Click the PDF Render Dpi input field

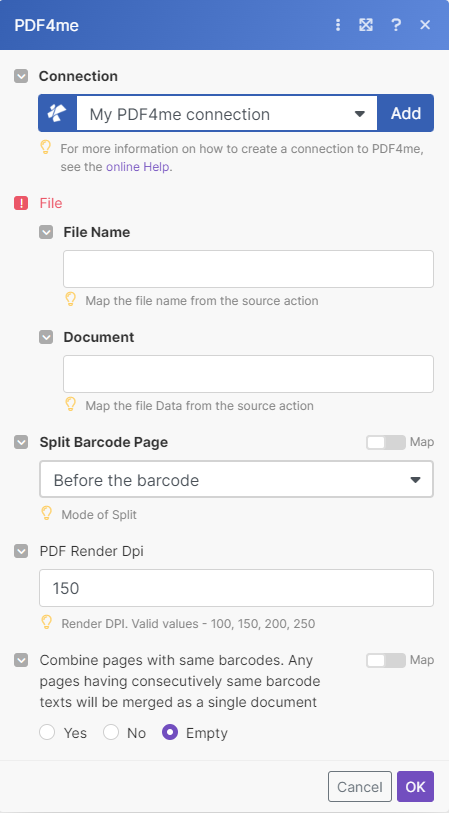pos(236,588)
